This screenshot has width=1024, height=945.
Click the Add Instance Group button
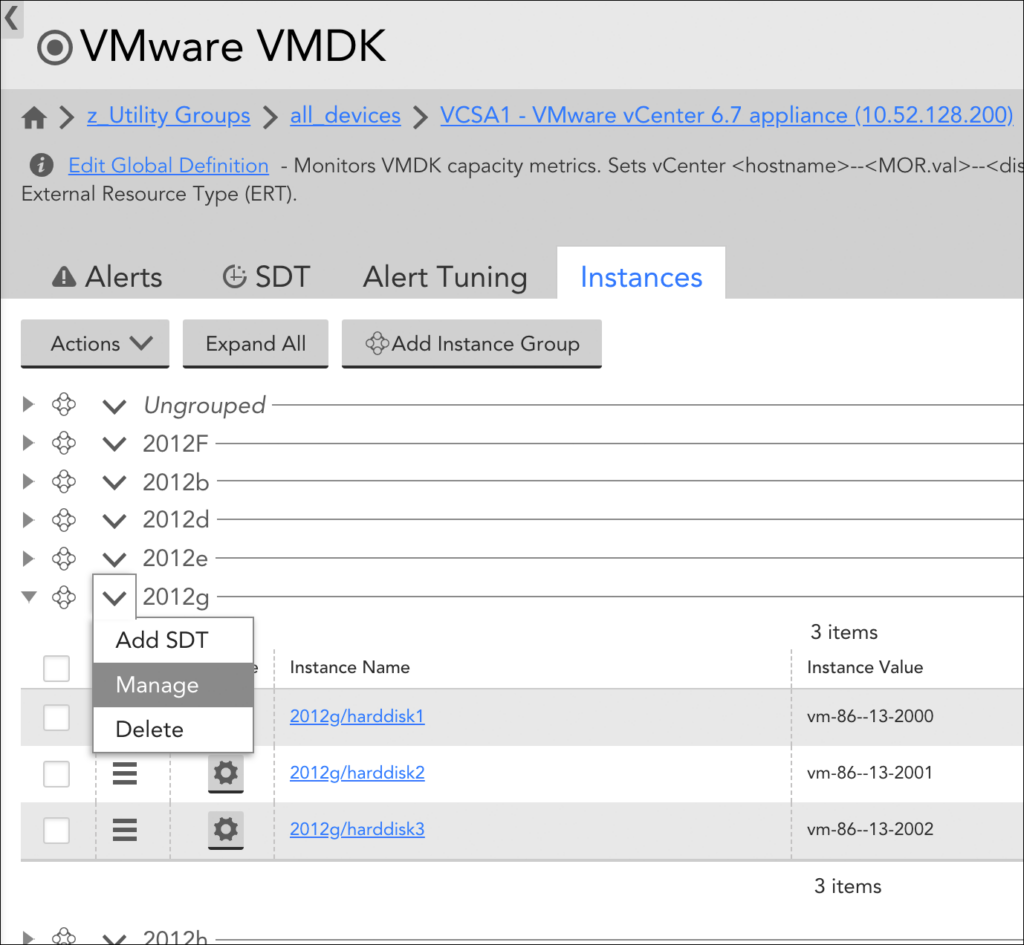pos(472,344)
